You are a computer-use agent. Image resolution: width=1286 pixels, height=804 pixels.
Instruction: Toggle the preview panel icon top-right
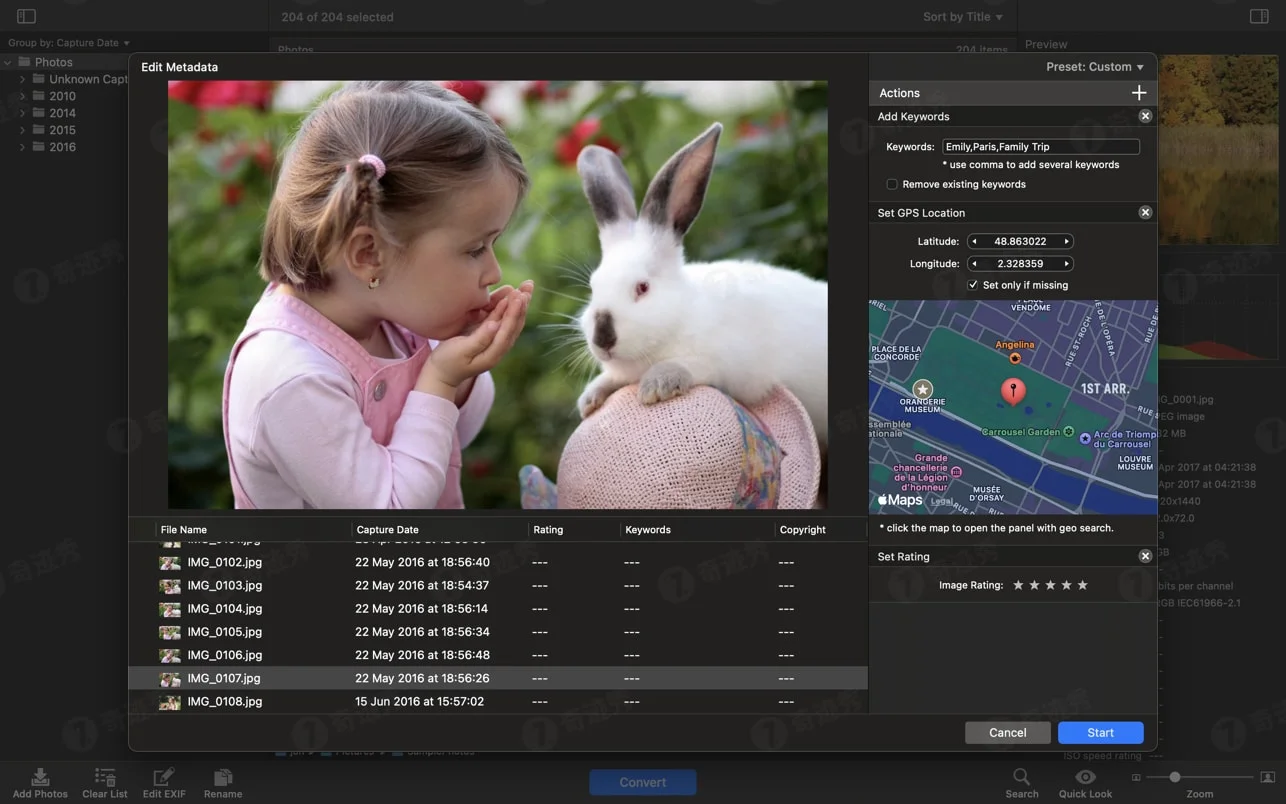pyautogui.click(x=1261, y=16)
